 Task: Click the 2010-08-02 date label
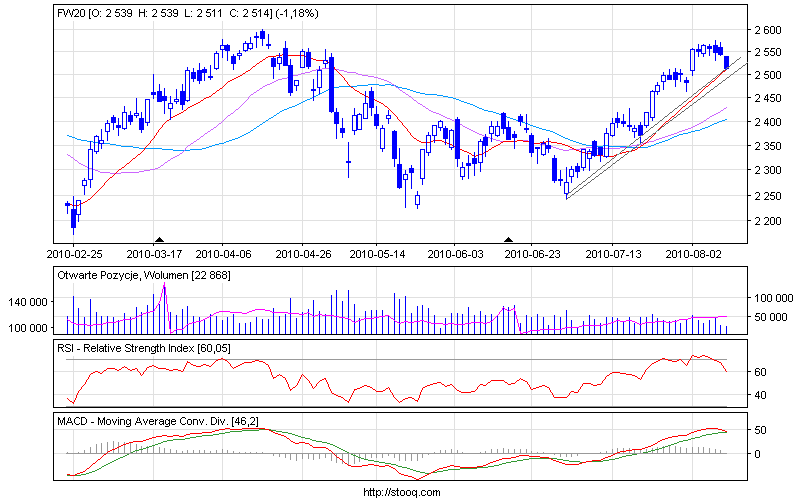[x=693, y=254]
